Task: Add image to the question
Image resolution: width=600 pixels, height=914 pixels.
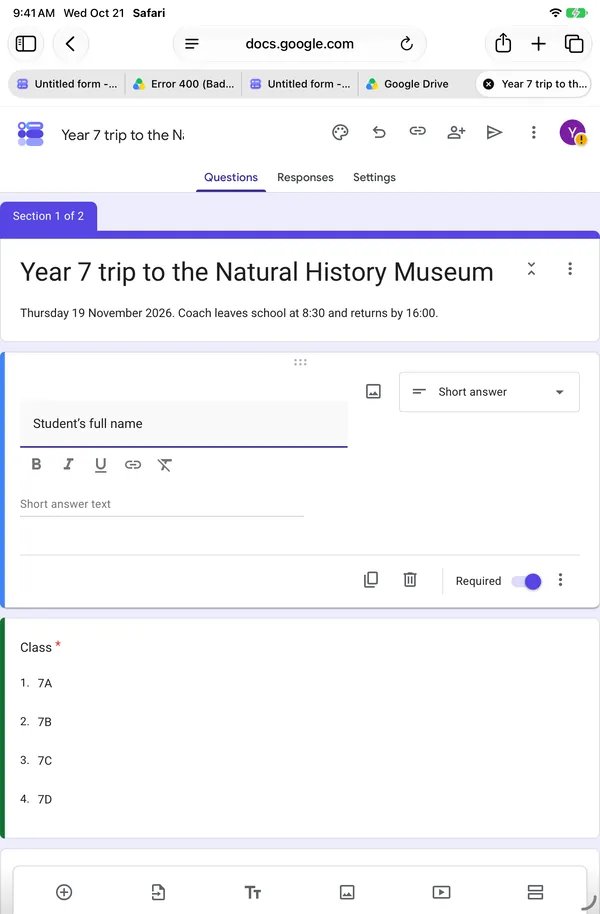Action: [x=373, y=392]
